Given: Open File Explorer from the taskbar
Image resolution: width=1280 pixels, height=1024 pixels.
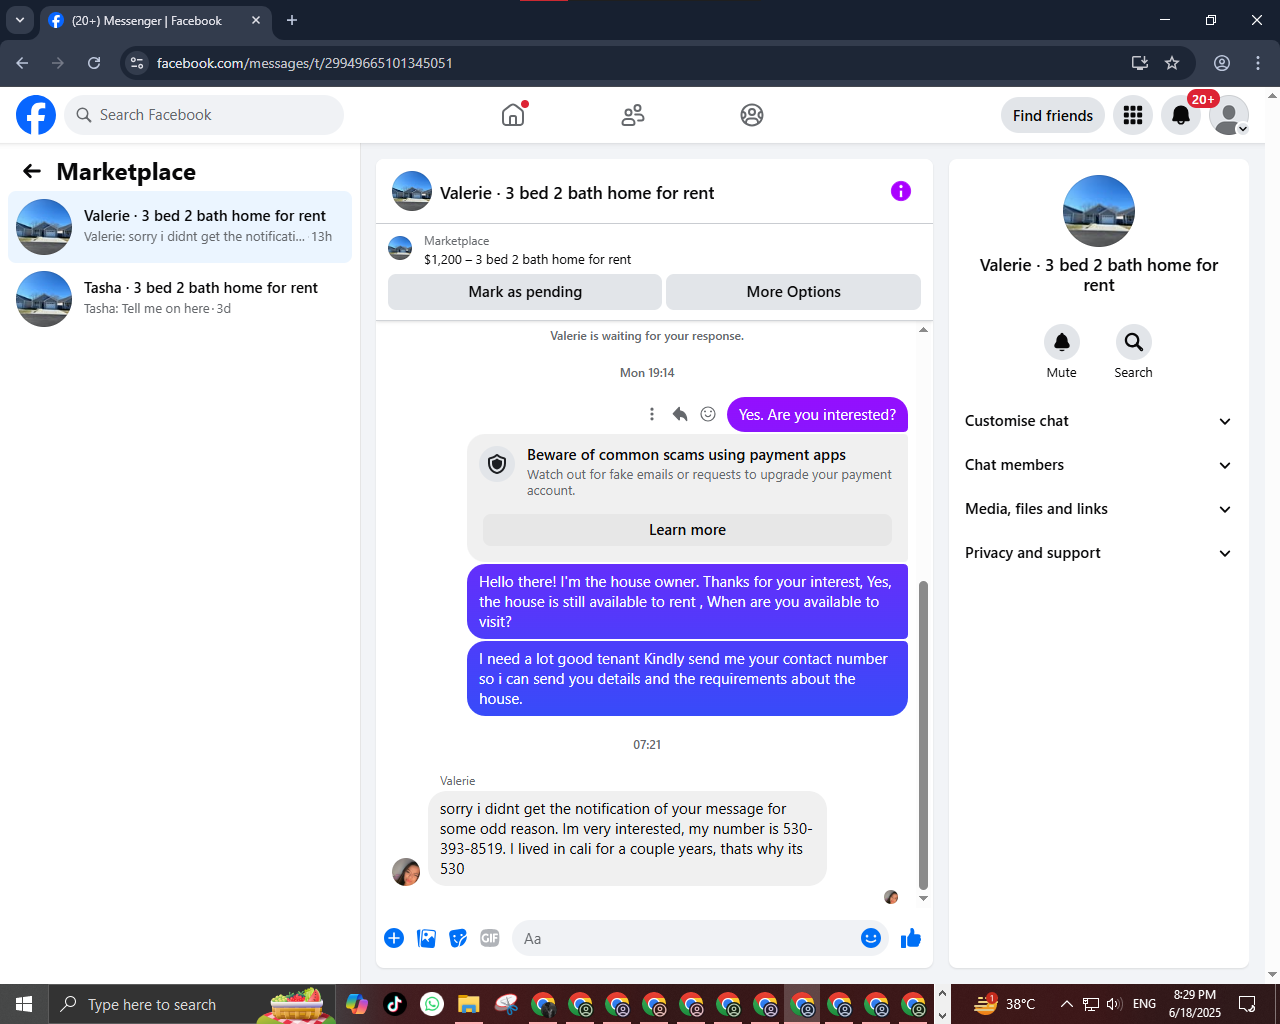Looking at the screenshot, I should tap(469, 1004).
